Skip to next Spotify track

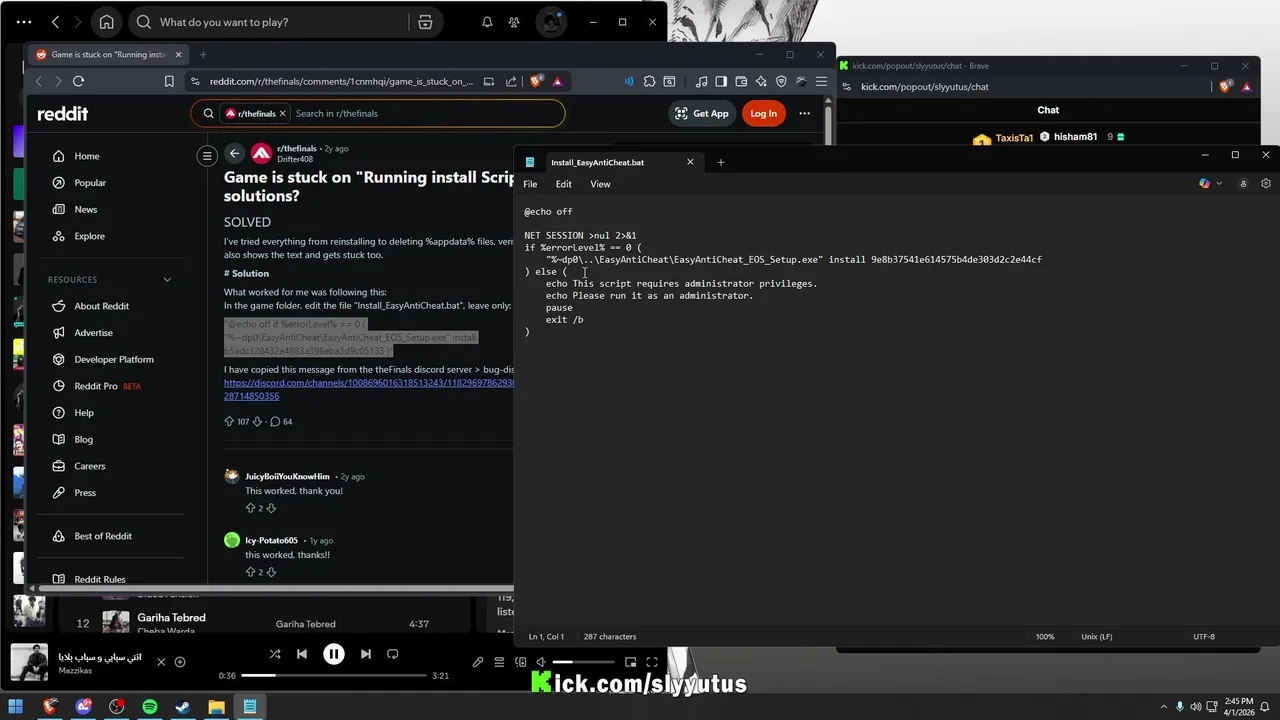tap(365, 654)
